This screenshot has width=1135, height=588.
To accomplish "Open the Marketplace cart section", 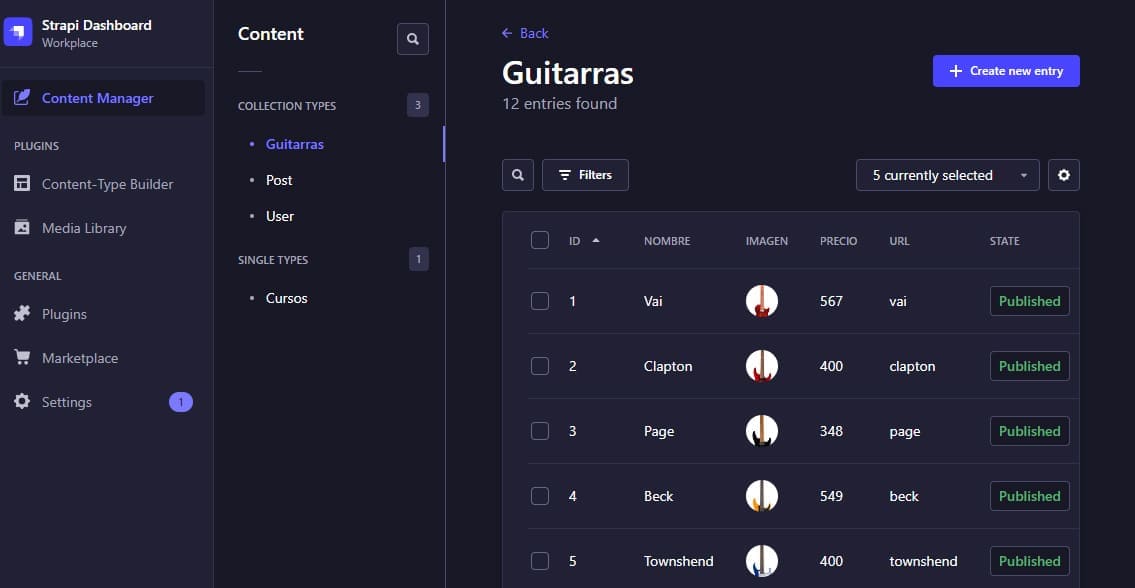I will coord(79,358).
